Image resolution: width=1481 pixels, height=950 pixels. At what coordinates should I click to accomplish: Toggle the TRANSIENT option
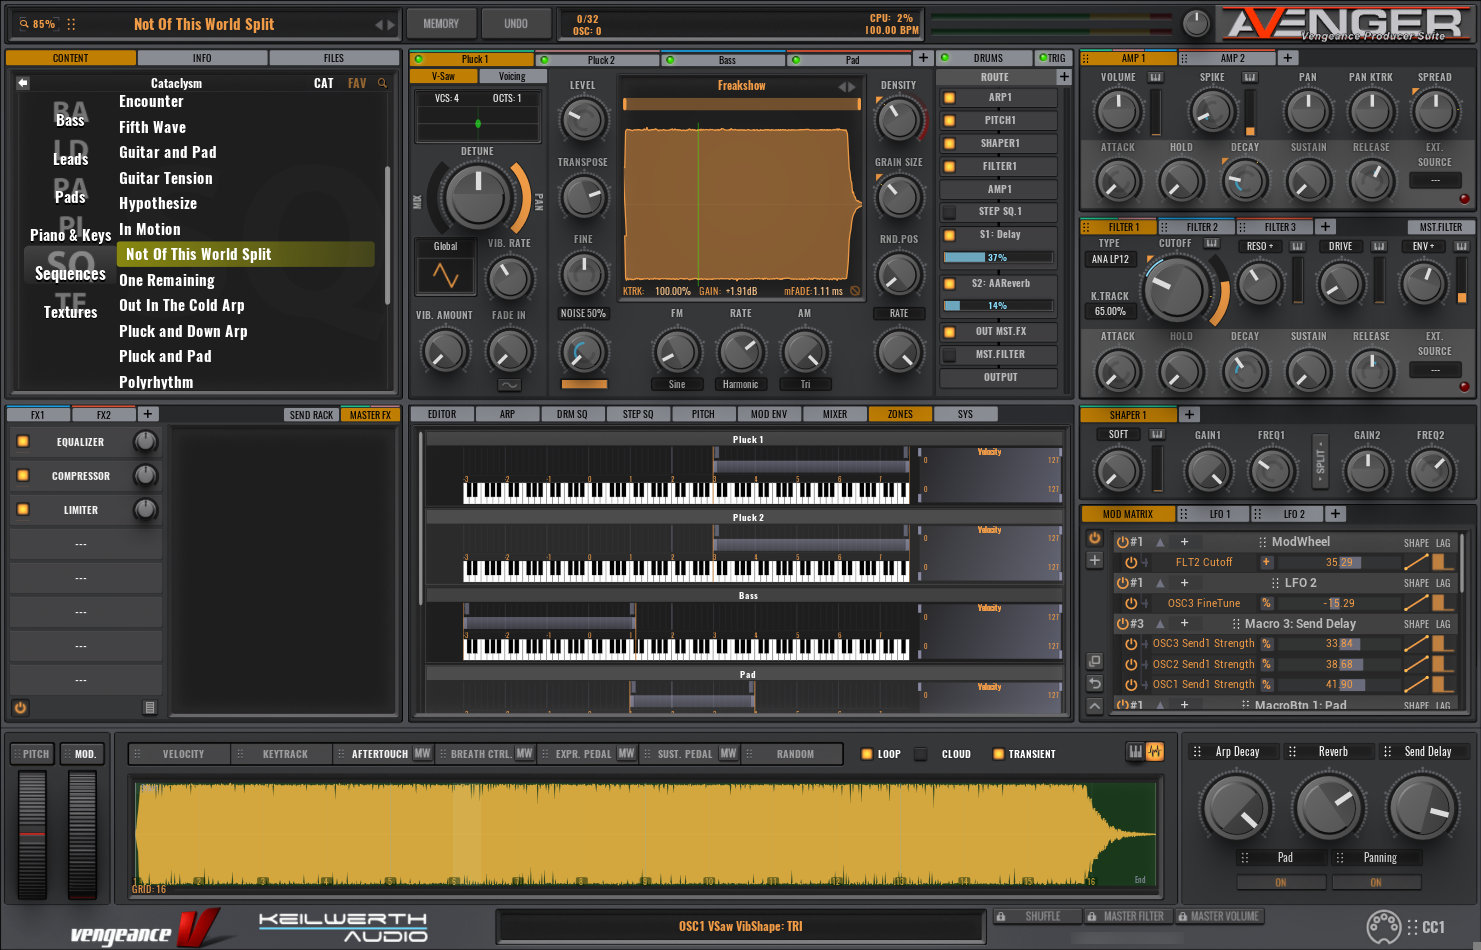tap(998, 754)
